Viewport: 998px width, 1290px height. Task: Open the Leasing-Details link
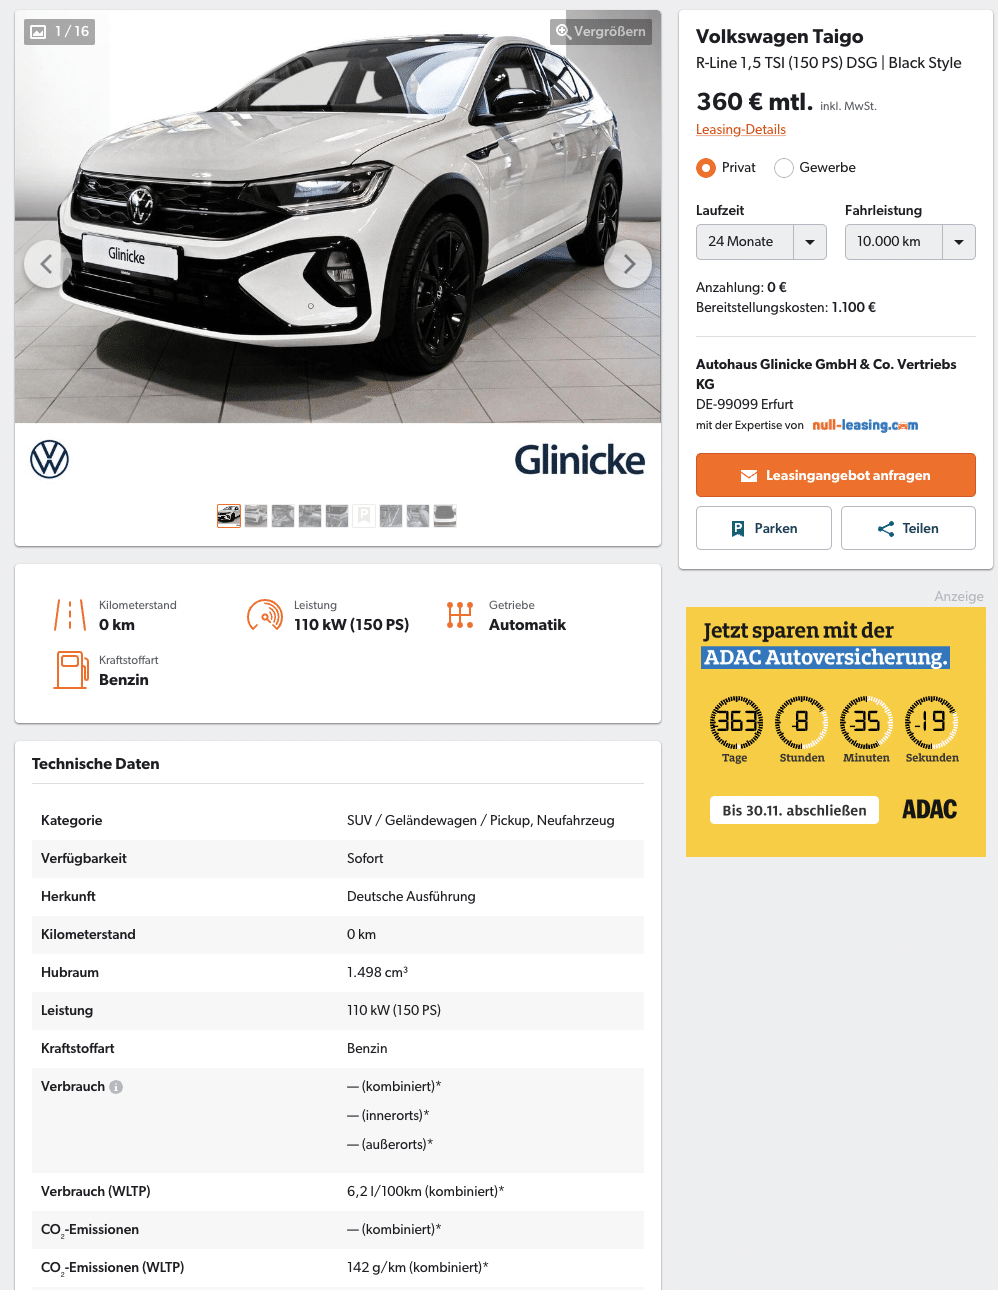point(741,130)
